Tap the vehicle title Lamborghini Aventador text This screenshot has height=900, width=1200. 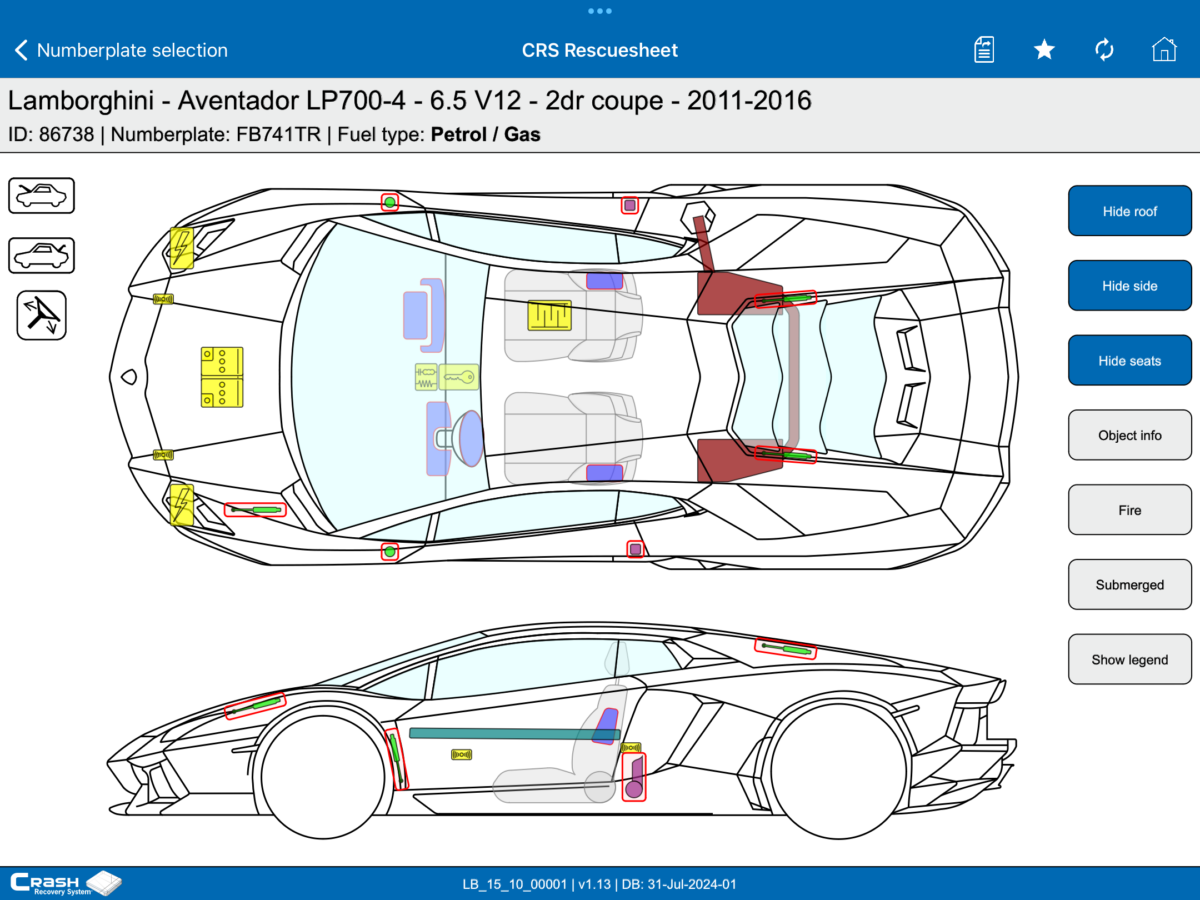410,101
